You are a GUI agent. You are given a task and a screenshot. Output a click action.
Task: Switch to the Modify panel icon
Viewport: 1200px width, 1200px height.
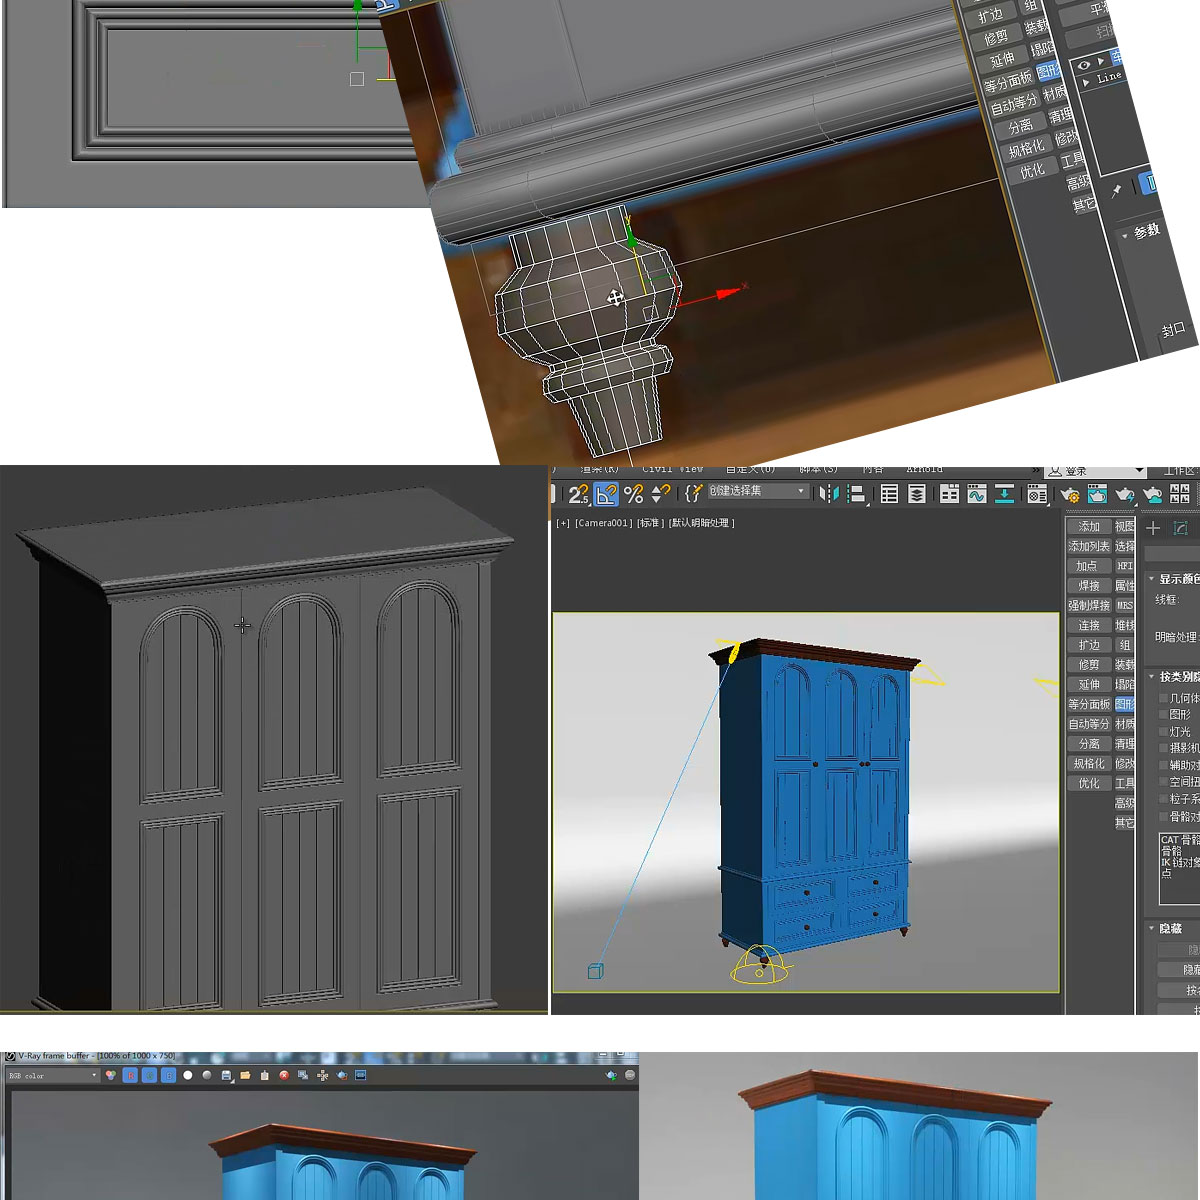[1181, 528]
